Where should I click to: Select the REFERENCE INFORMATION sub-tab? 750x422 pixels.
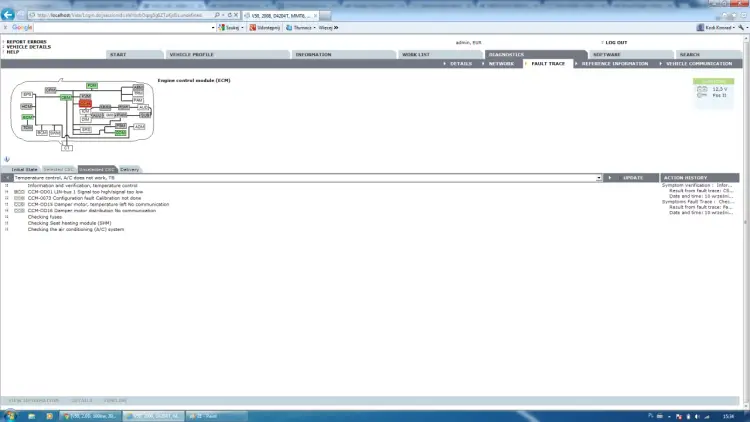614,64
